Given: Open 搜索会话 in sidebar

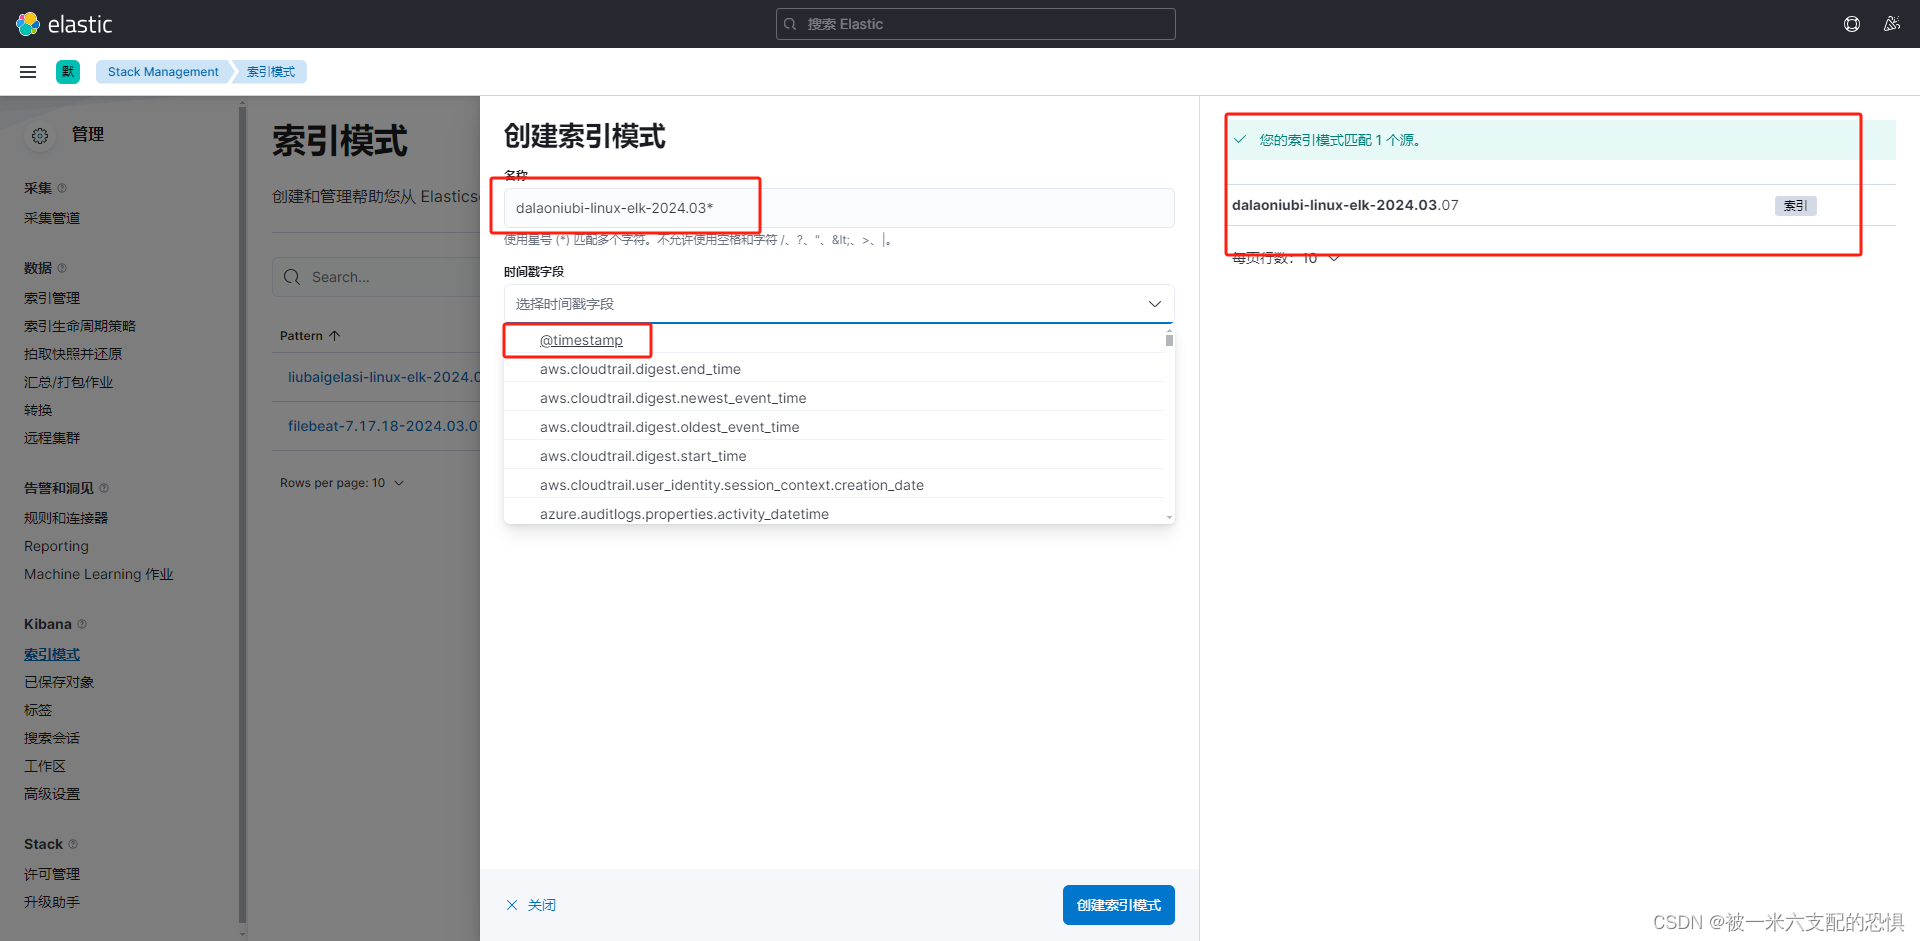Looking at the screenshot, I should 52,738.
